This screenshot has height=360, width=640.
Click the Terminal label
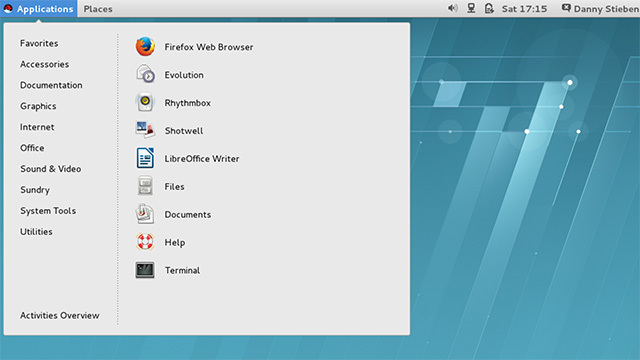coord(182,270)
